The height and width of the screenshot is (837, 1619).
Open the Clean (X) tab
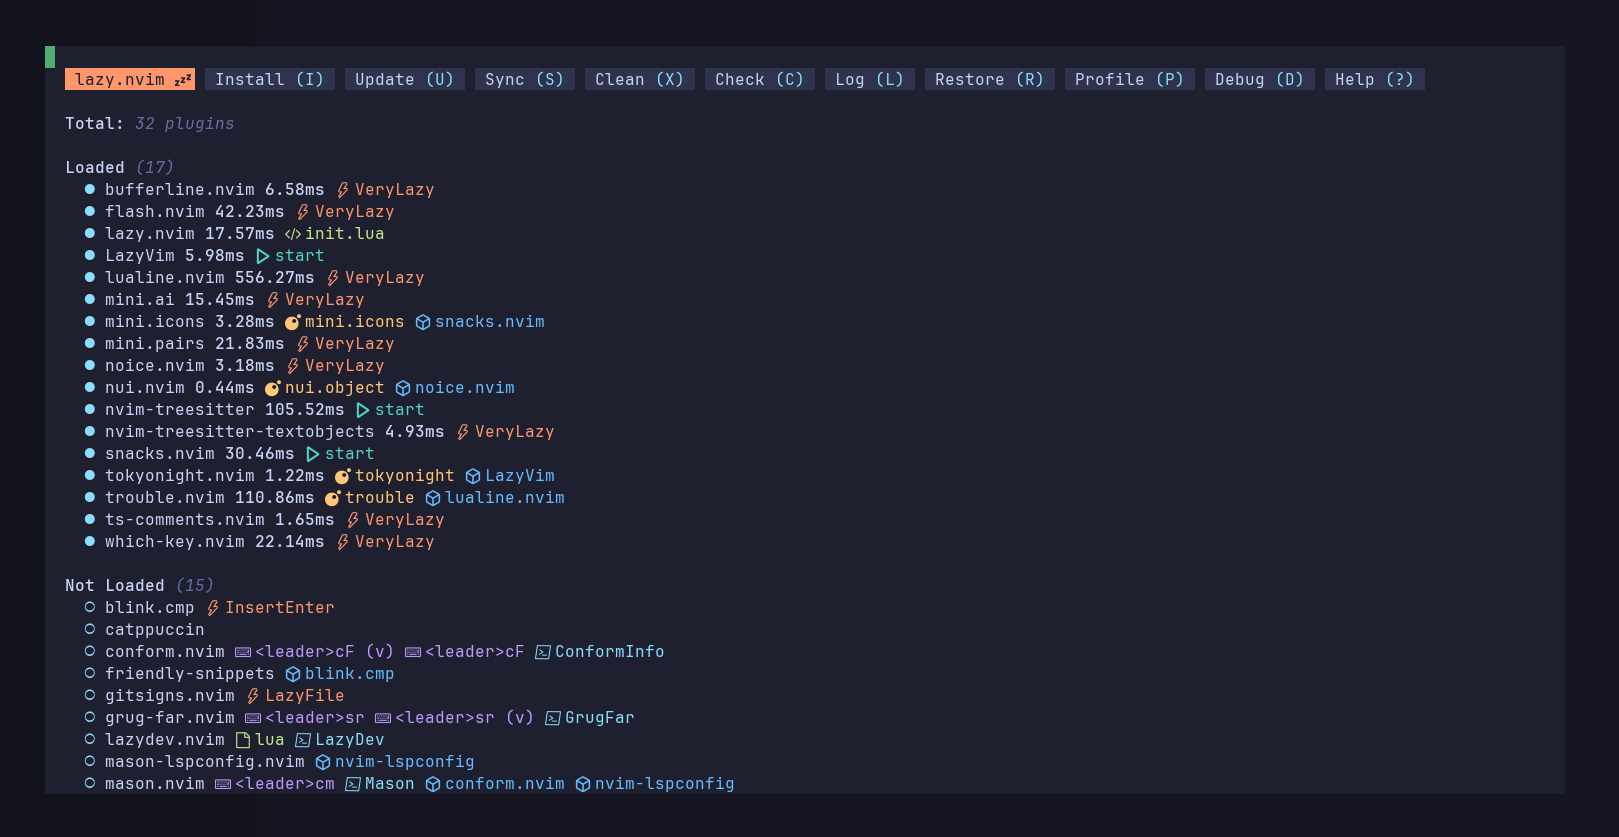pyautogui.click(x=640, y=79)
